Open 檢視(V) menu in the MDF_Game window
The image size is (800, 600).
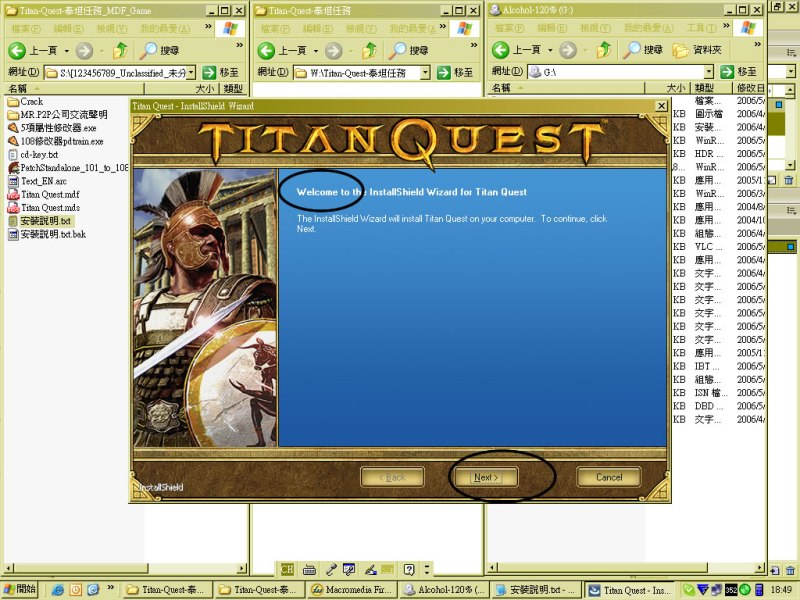(112, 29)
